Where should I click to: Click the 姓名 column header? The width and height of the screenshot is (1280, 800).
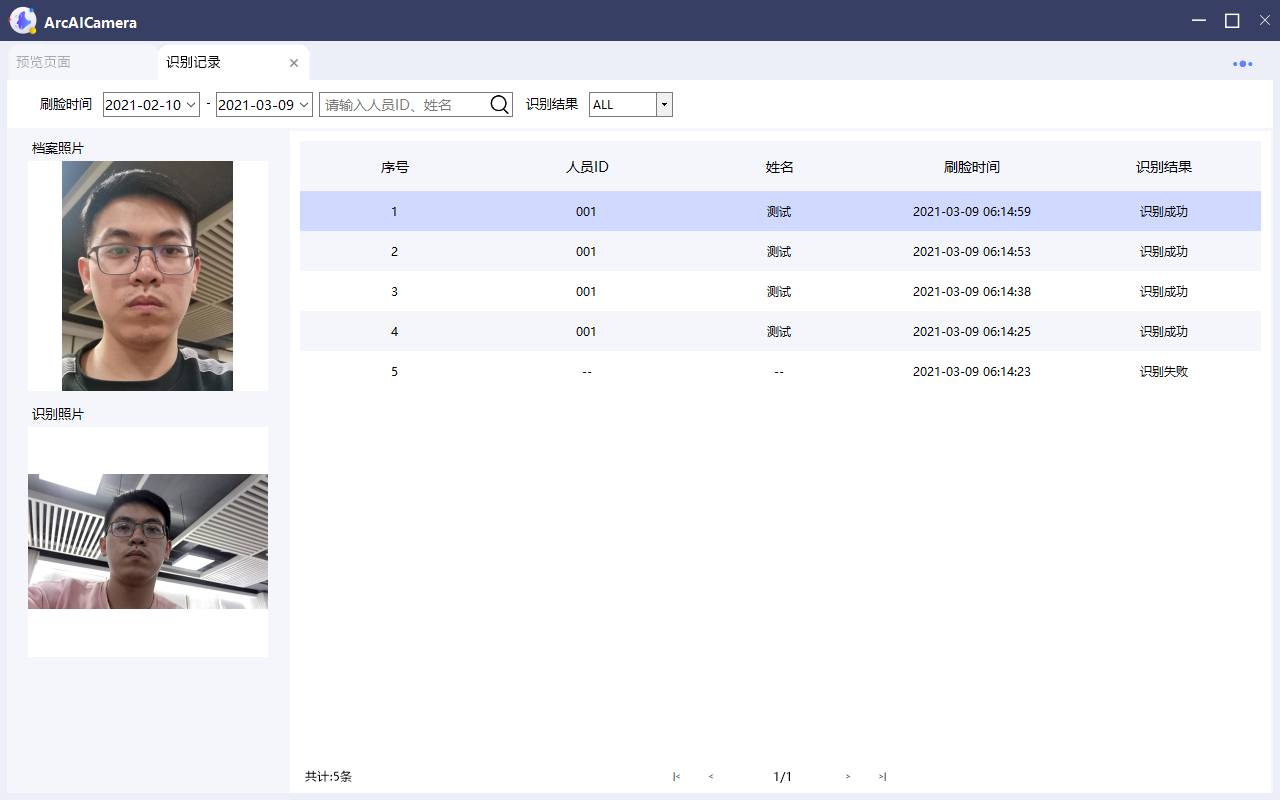pos(779,167)
